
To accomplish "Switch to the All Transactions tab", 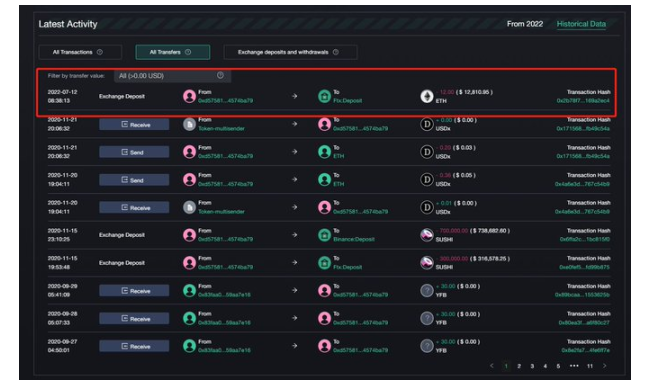I will pyautogui.click(x=80, y=52).
